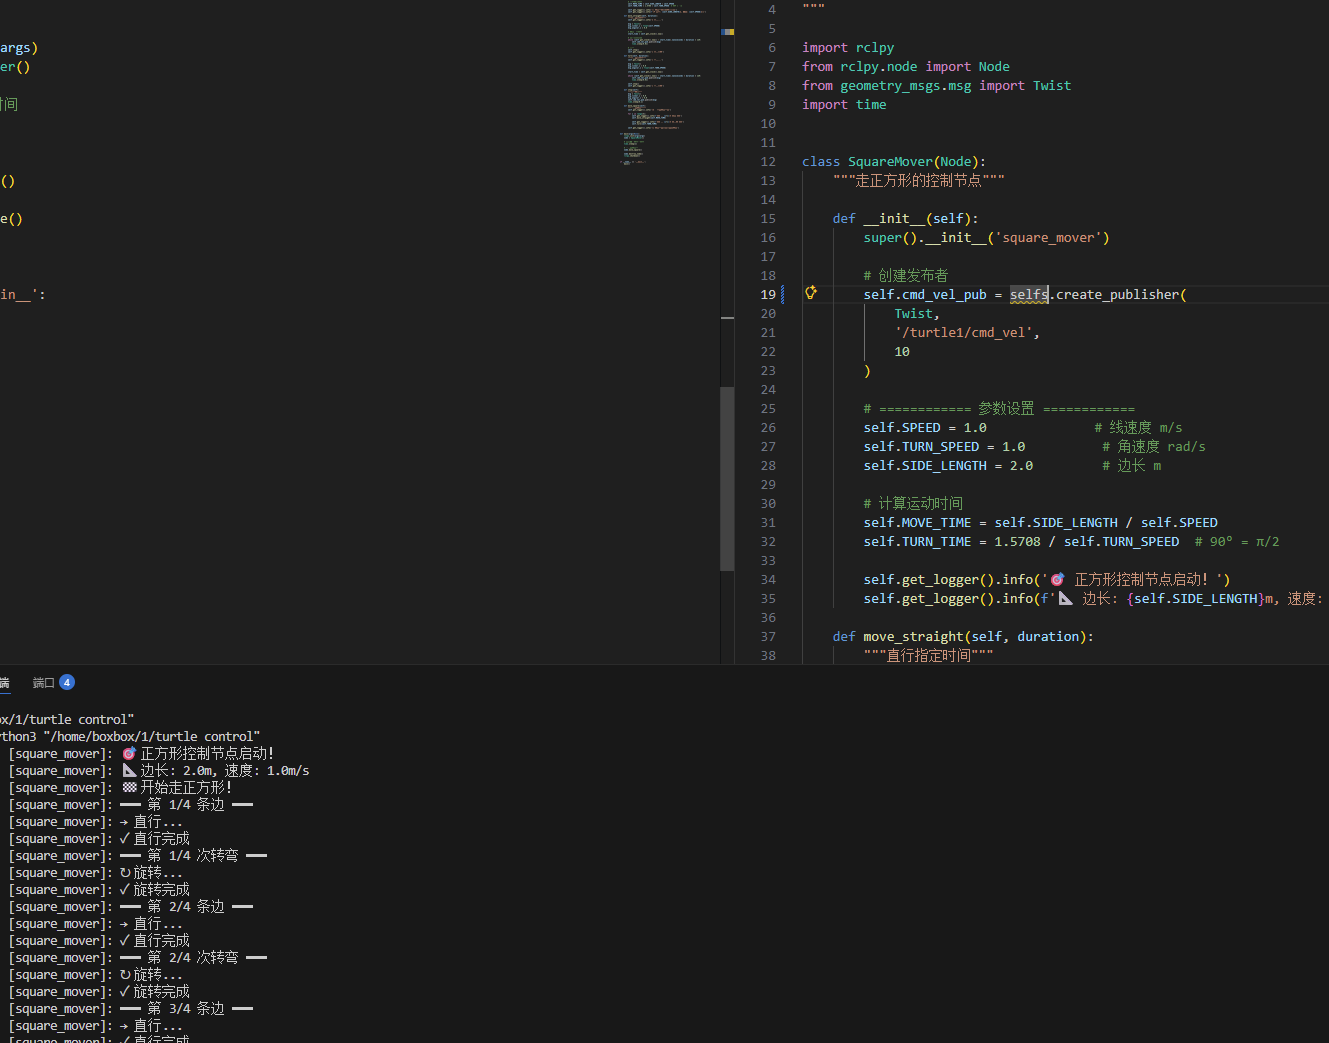The width and height of the screenshot is (1329, 1043).
Task: Click terminal line '第 3/4 条边'
Action: point(186,1009)
